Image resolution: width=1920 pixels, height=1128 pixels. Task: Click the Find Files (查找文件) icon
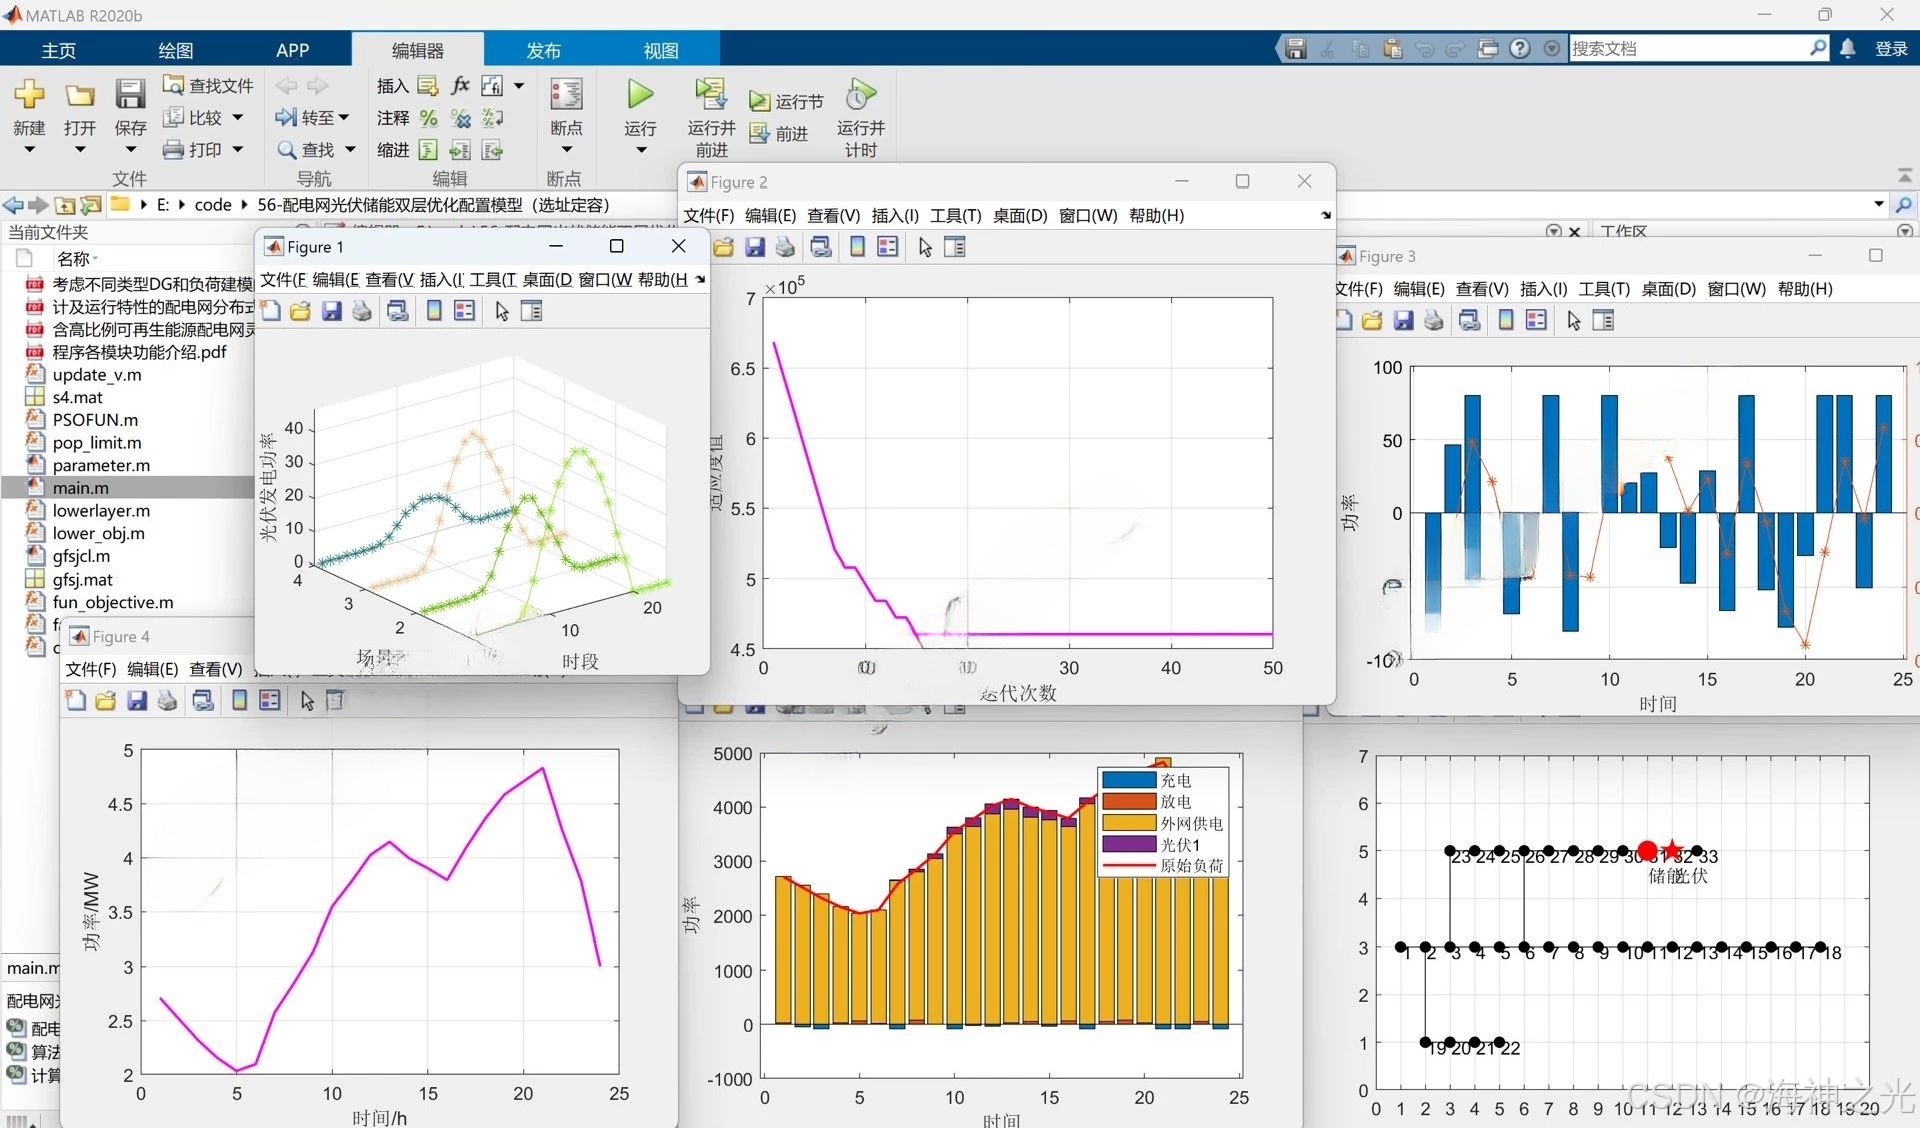(x=174, y=85)
